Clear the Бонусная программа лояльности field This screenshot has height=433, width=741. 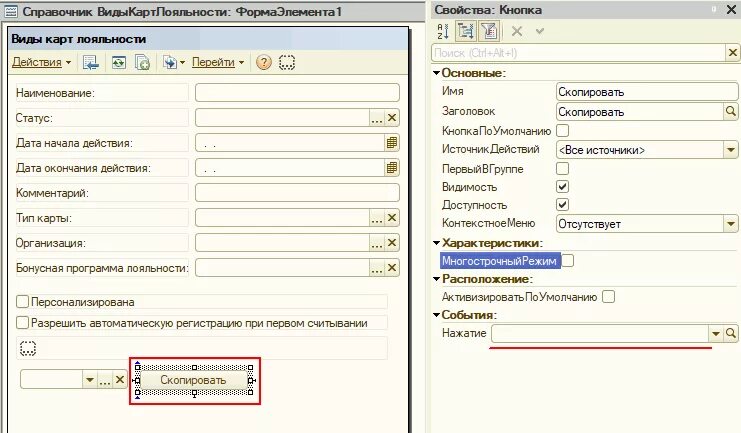pos(392,268)
